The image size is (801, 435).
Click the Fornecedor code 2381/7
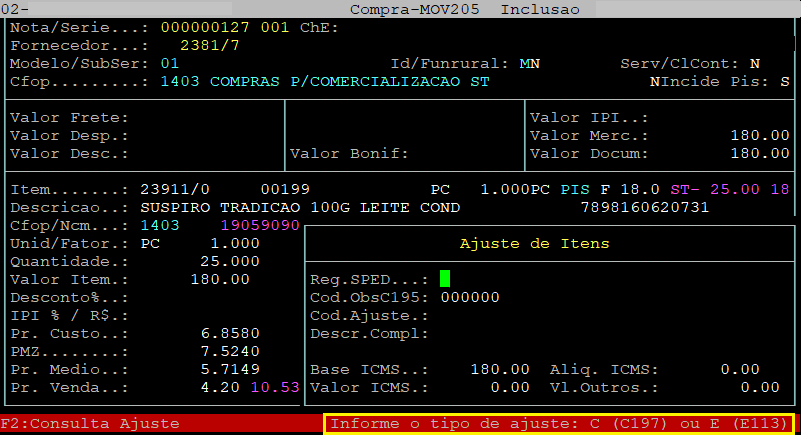click(210, 45)
